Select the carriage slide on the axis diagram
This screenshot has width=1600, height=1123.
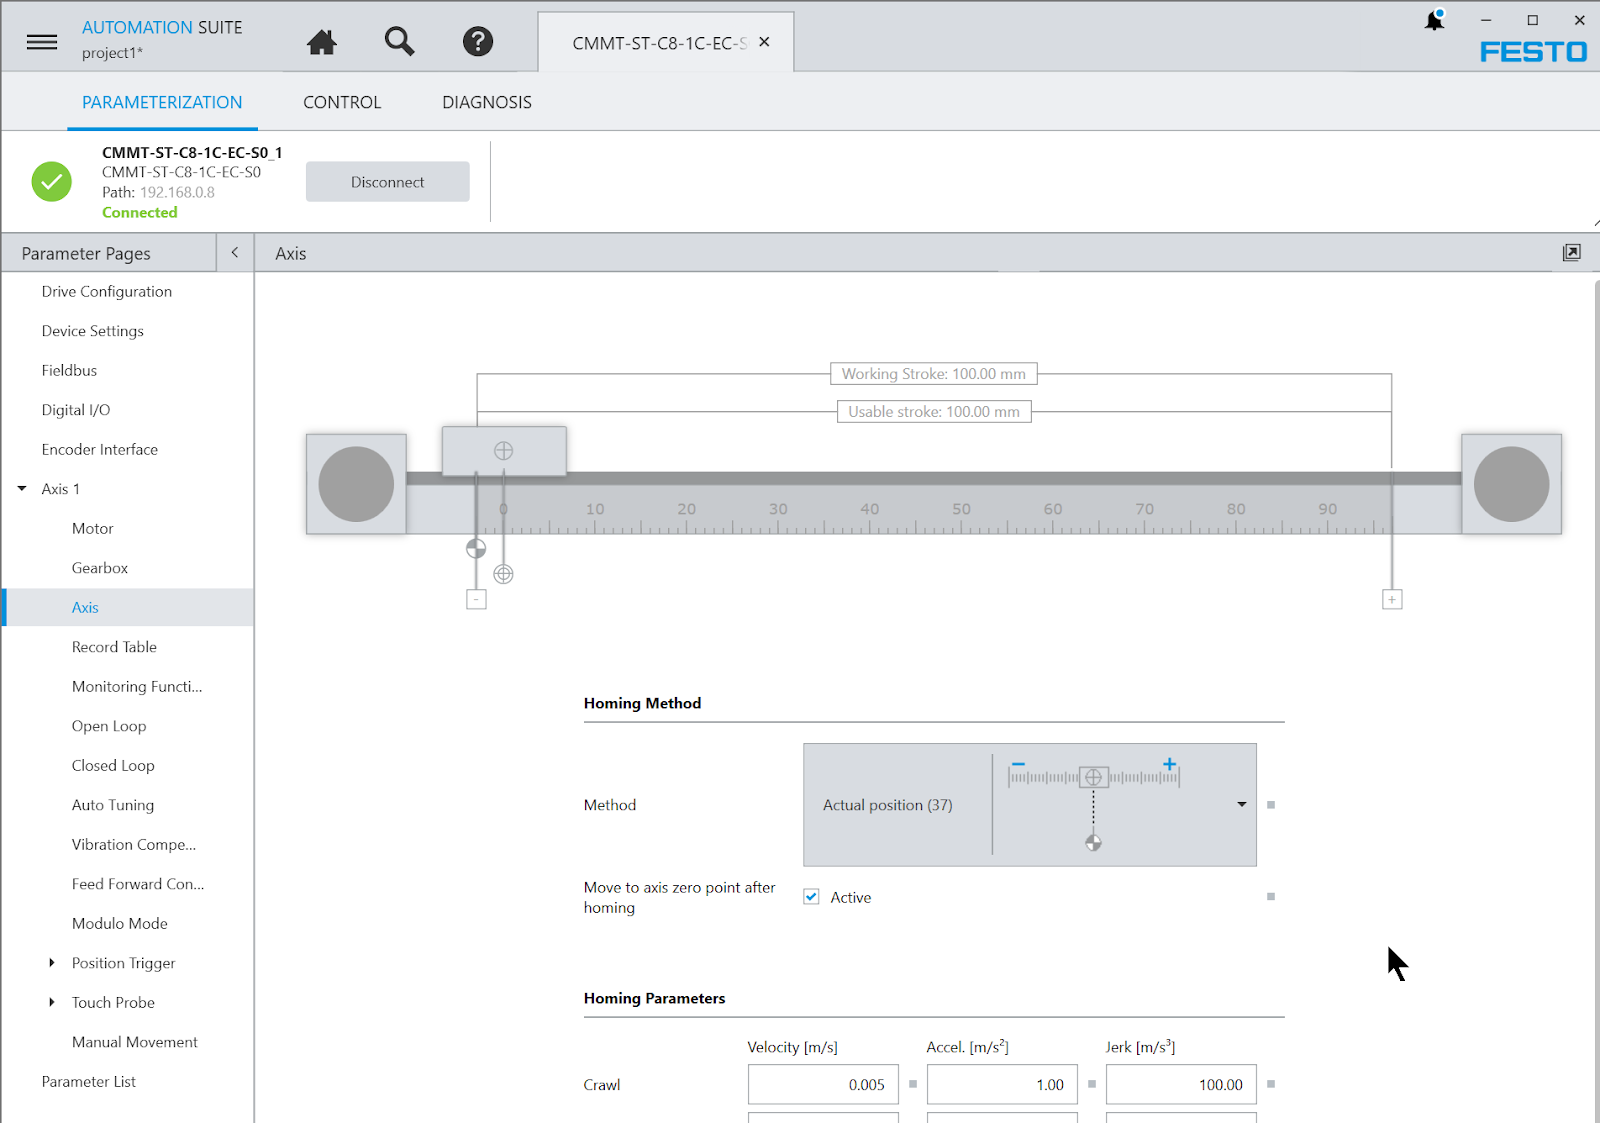504,451
